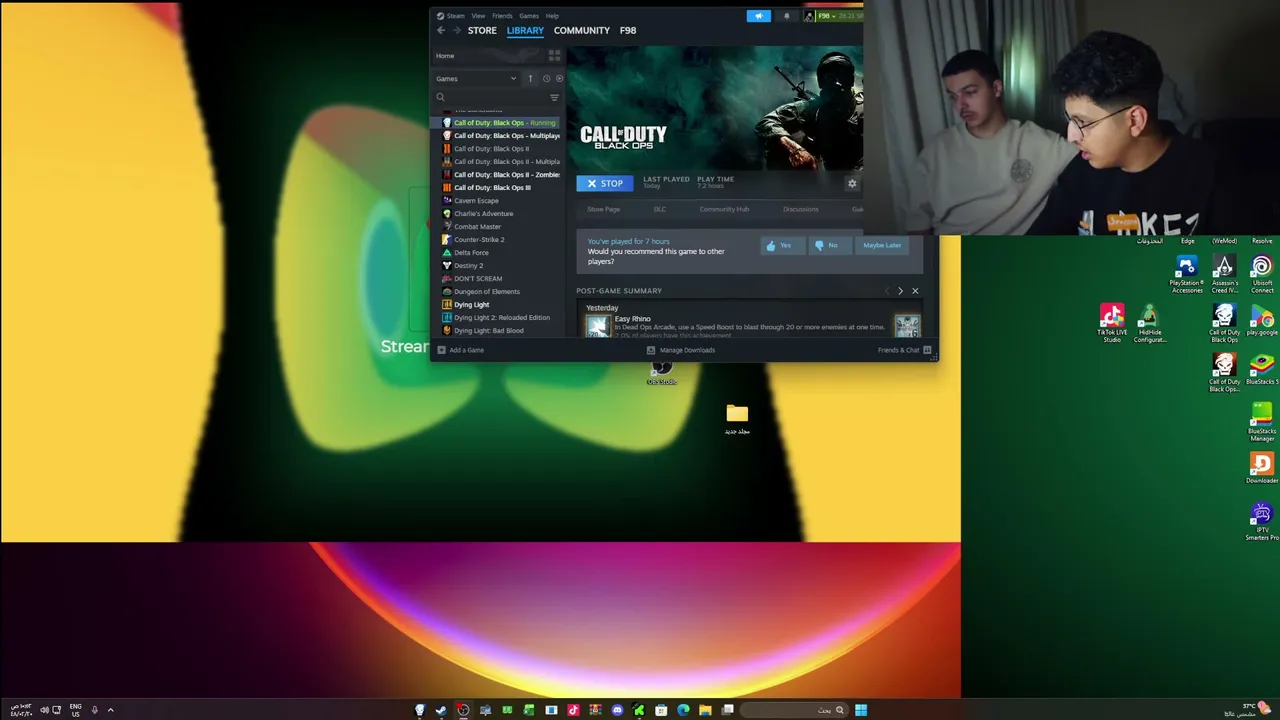
Task: Open the DLC link
Action: 660,210
